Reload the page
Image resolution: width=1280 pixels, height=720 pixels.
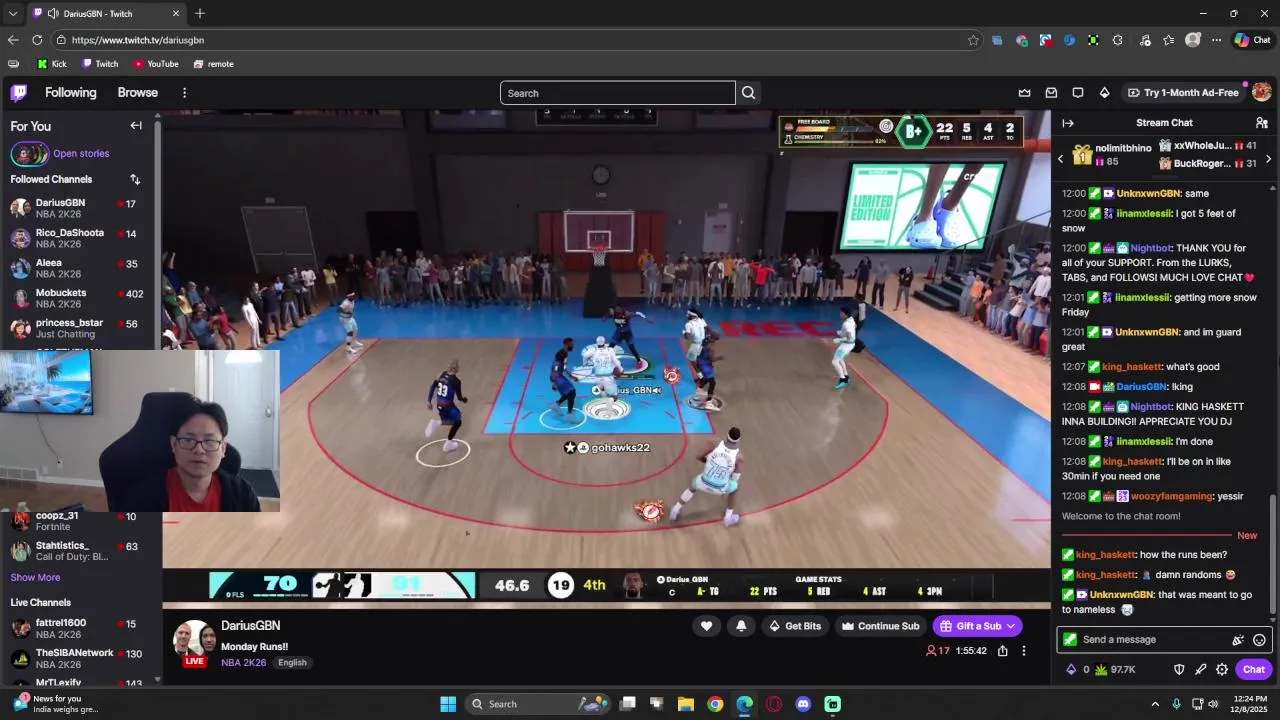[x=37, y=40]
